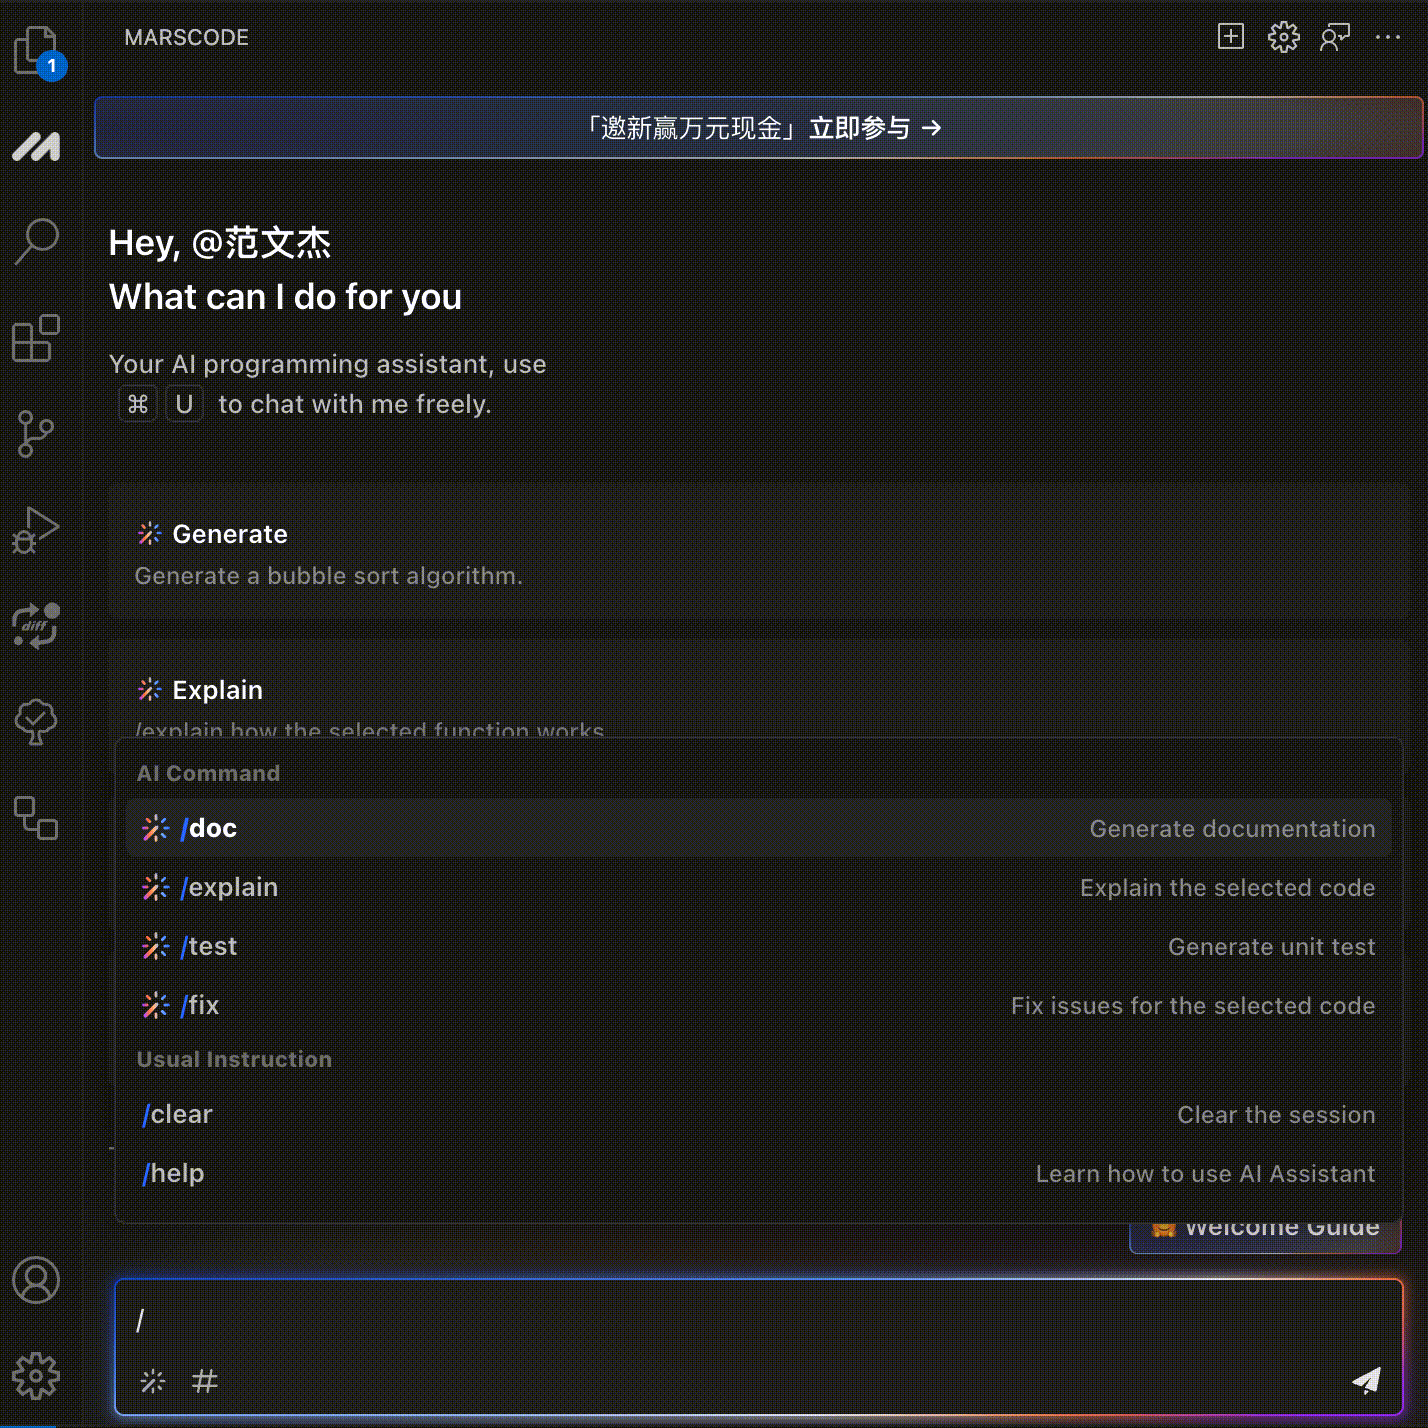Send the message with paper plane icon

(x=1366, y=1380)
